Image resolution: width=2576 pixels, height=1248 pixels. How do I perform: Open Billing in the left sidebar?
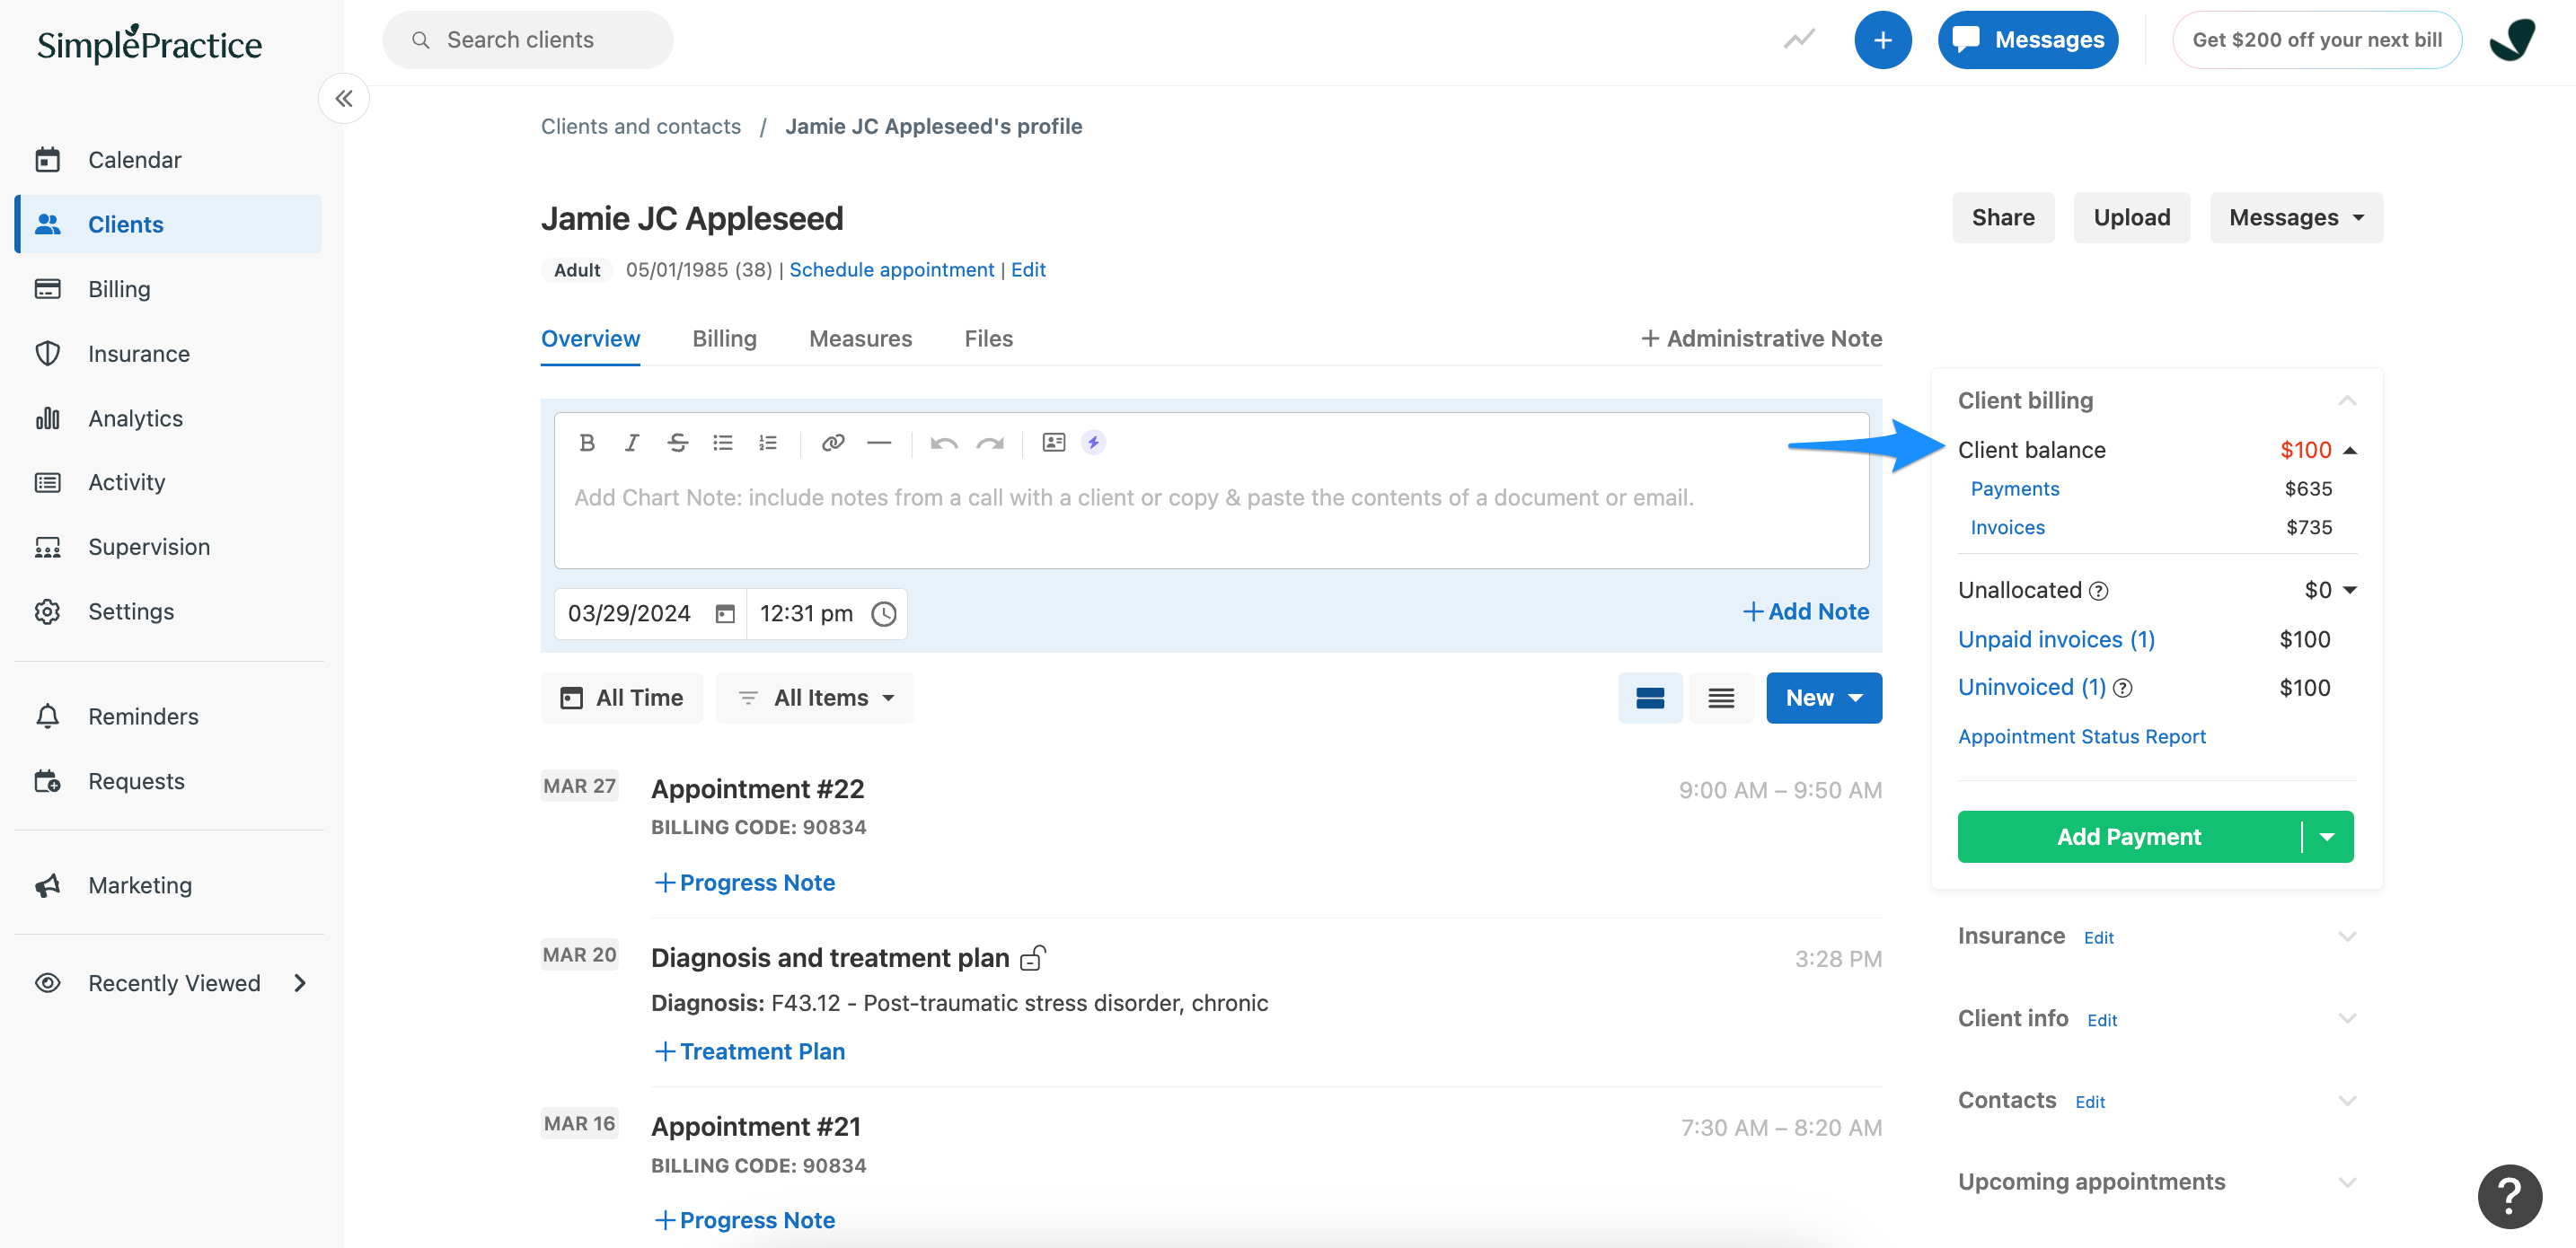pyautogui.click(x=168, y=289)
